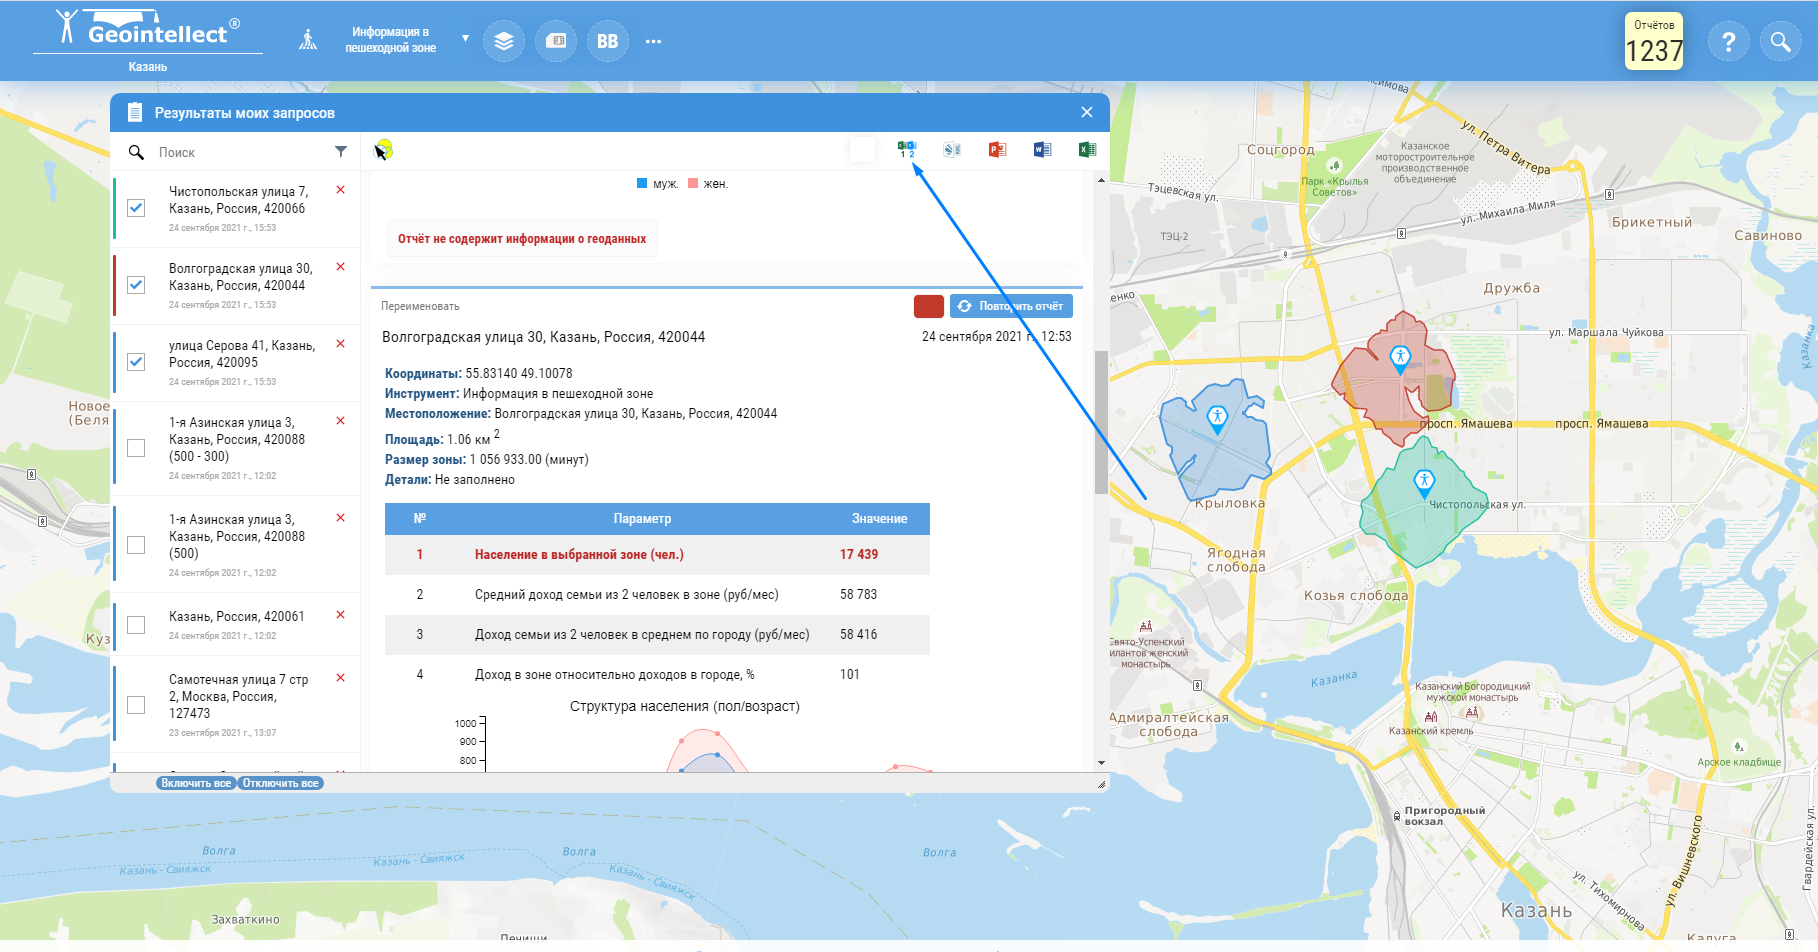Open map search with the magnifier button

(1780, 41)
